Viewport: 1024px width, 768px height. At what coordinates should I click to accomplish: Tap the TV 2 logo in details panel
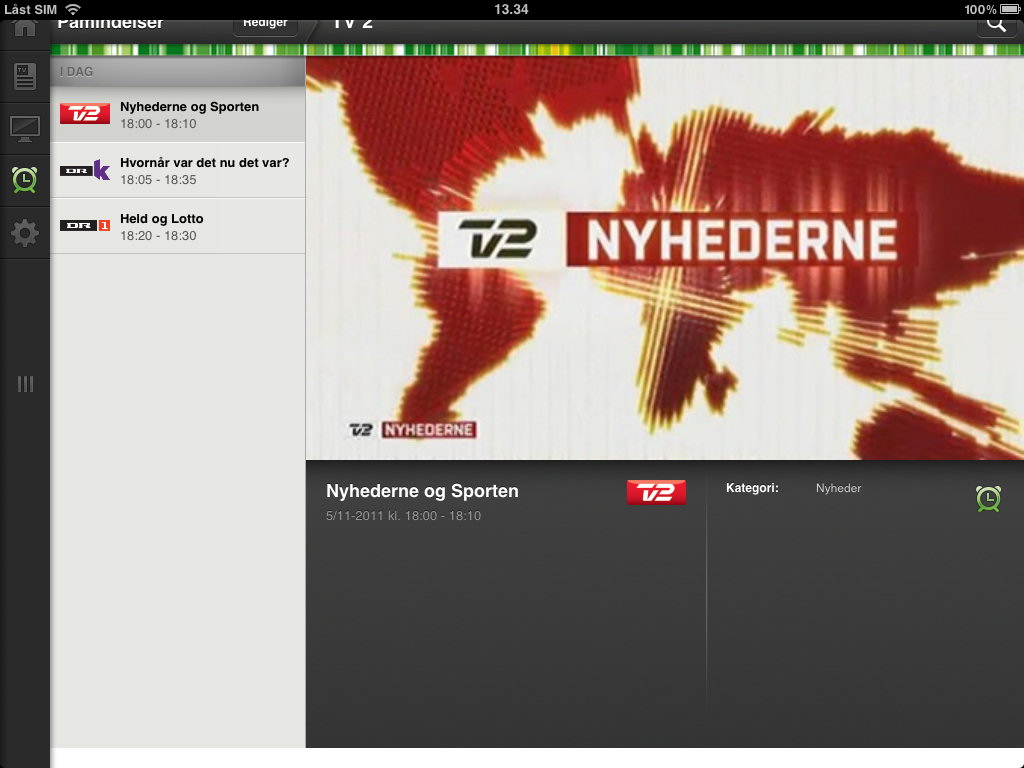(656, 492)
